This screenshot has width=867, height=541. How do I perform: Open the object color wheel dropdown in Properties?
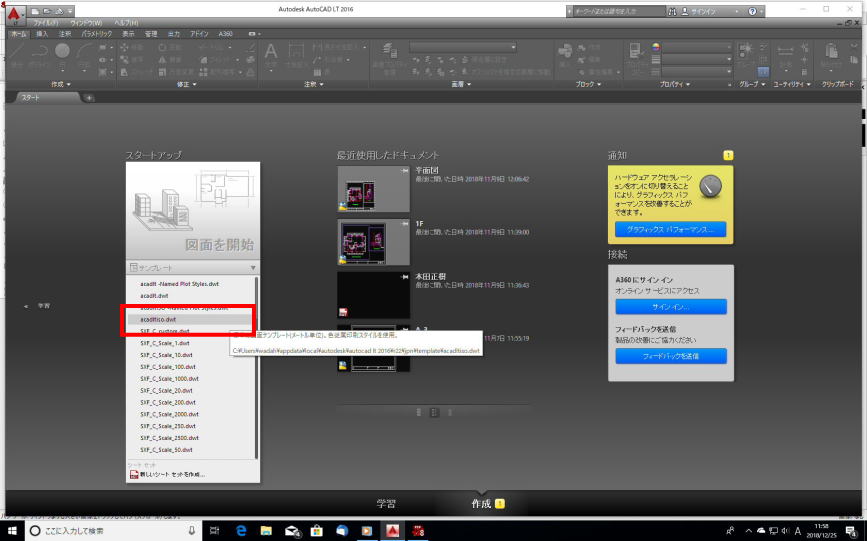(656, 47)
